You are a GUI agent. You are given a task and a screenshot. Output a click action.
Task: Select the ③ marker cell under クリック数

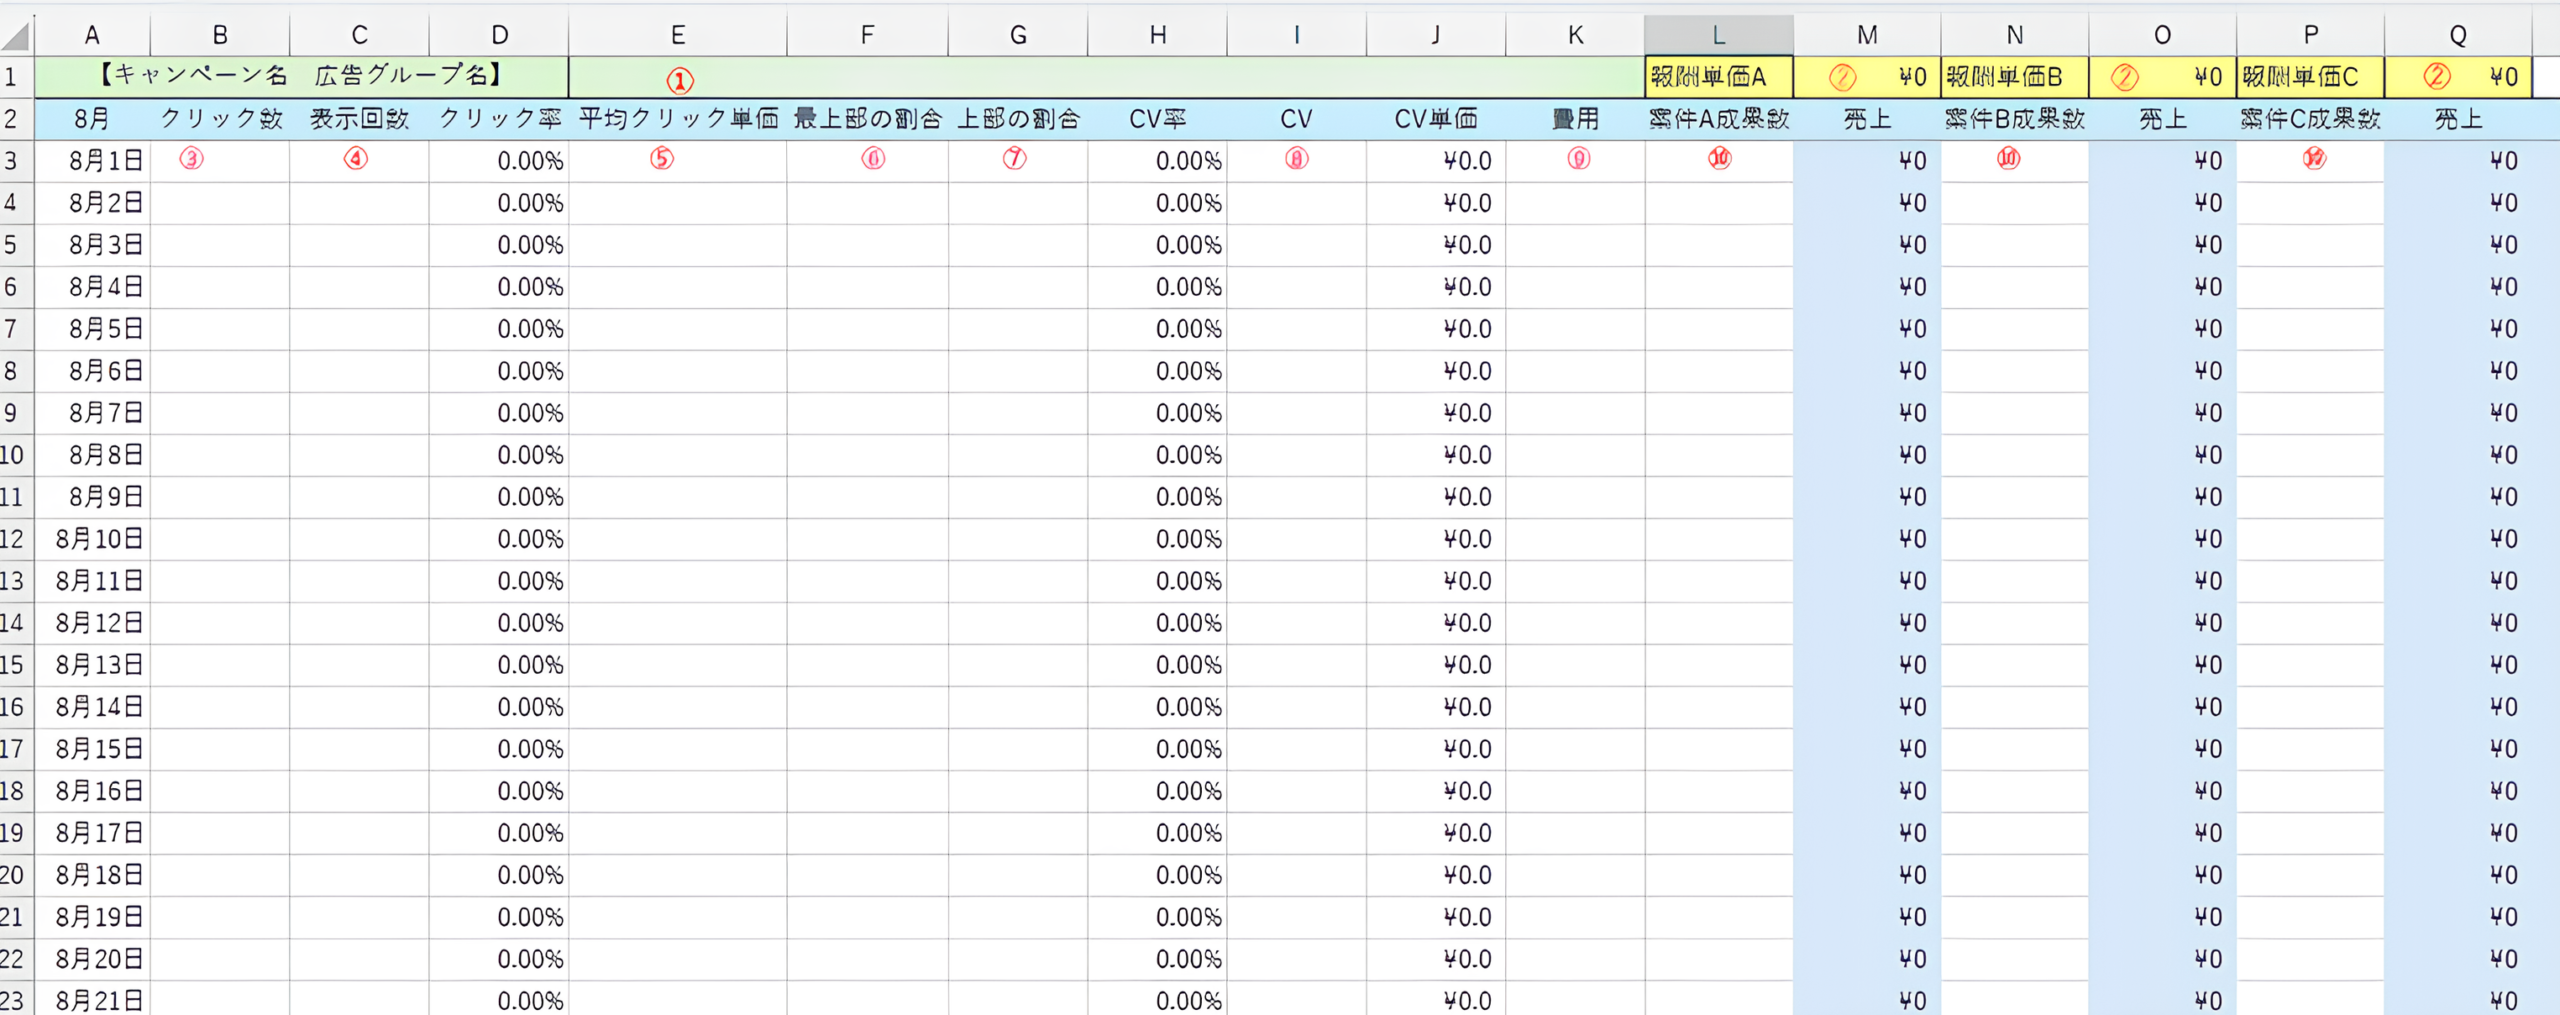click(x=192, y=160)
